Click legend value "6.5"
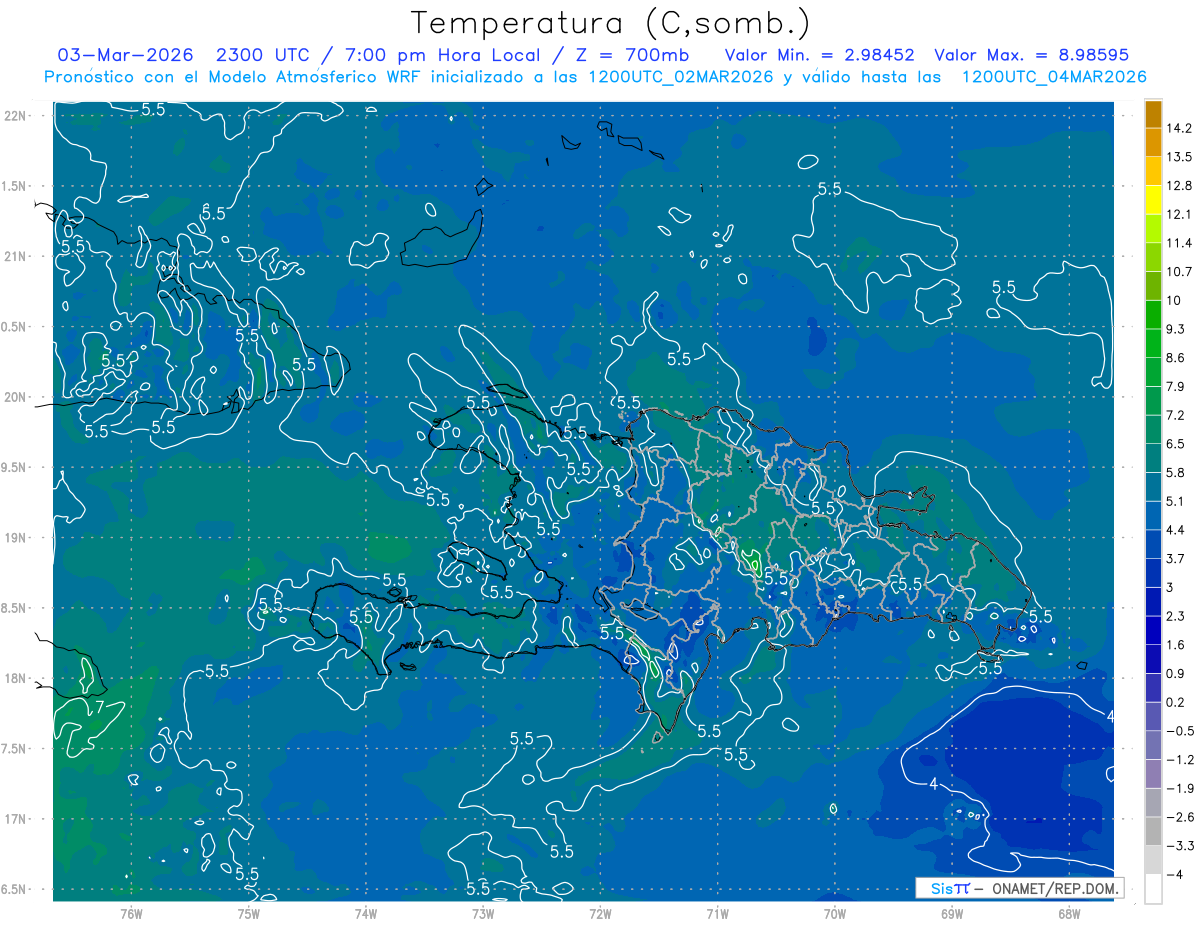1200x927 pixels. 1177,444
